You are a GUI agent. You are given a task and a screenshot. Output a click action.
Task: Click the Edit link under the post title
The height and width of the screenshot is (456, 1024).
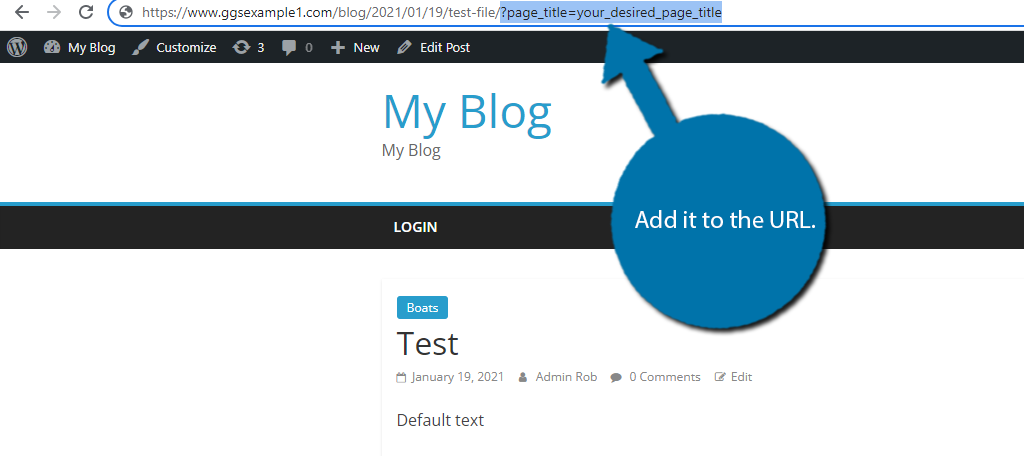click(x=741, y=377)
